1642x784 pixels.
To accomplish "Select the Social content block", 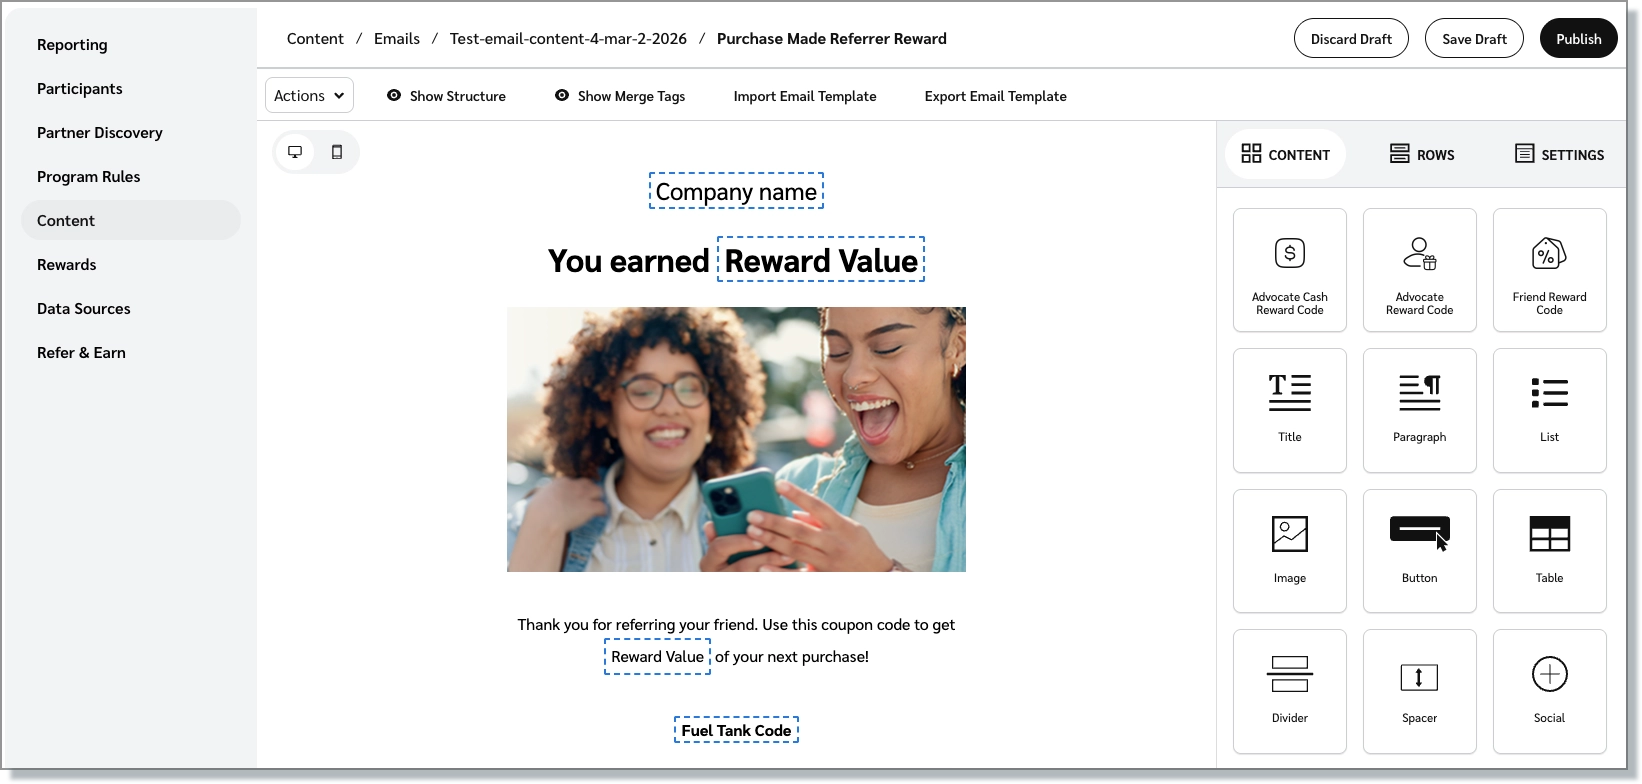I will [x=1549, y=691].
